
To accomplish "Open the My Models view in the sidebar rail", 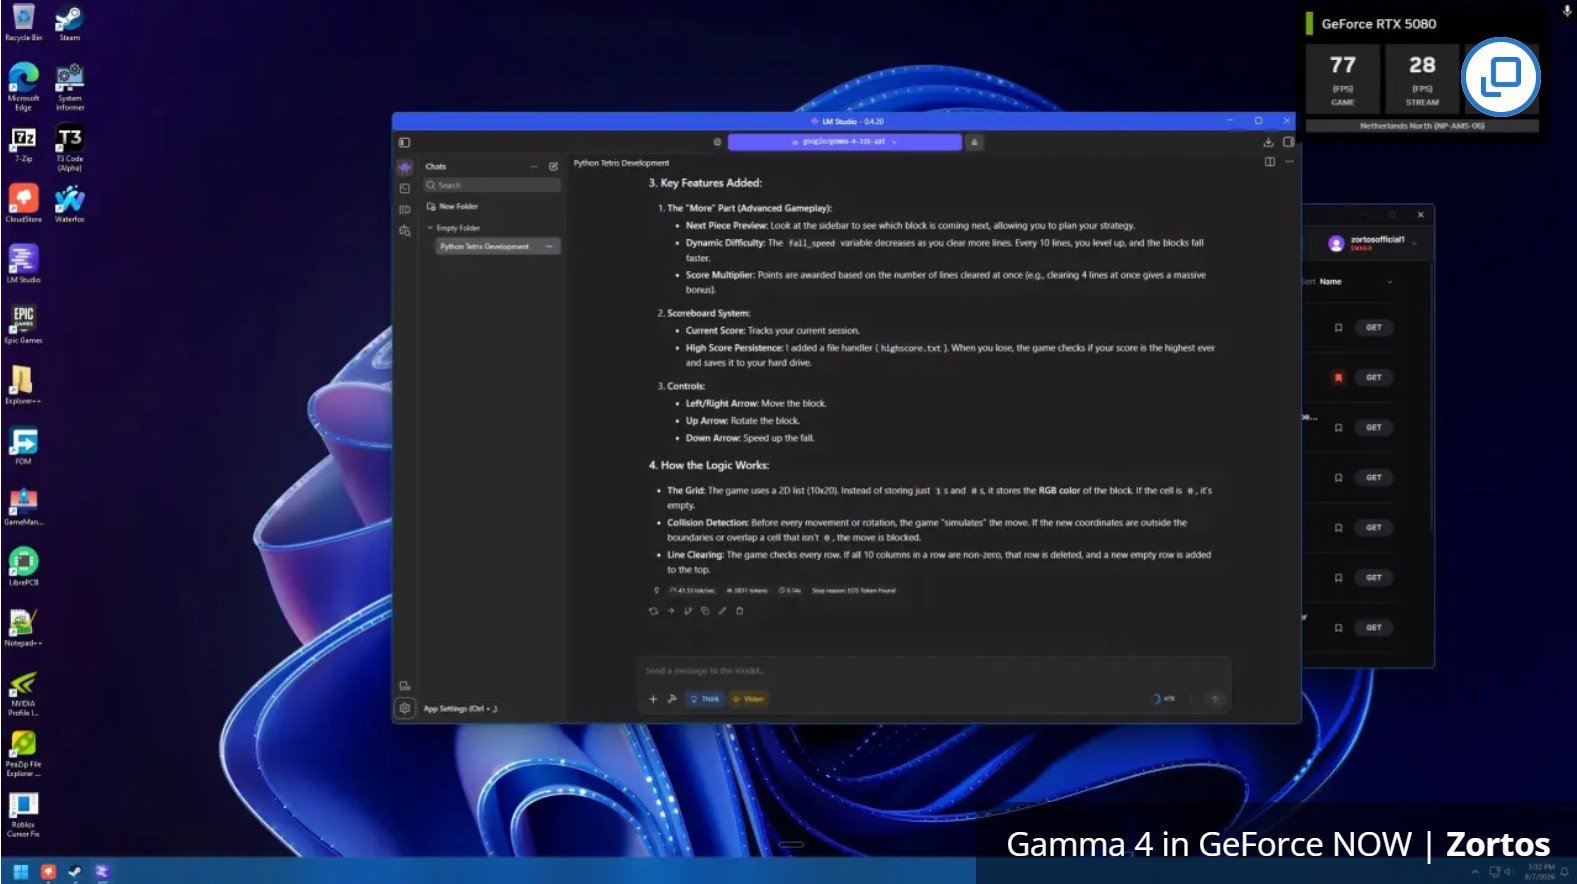I will [405, 210].
